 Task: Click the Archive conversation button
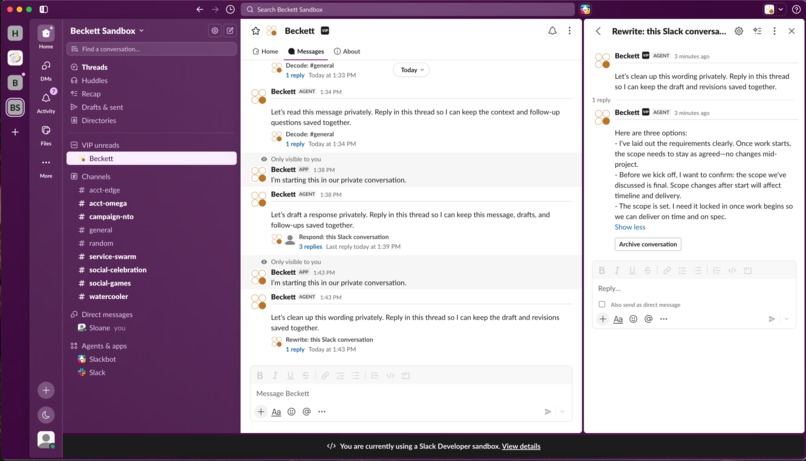(x=648, y=244)
